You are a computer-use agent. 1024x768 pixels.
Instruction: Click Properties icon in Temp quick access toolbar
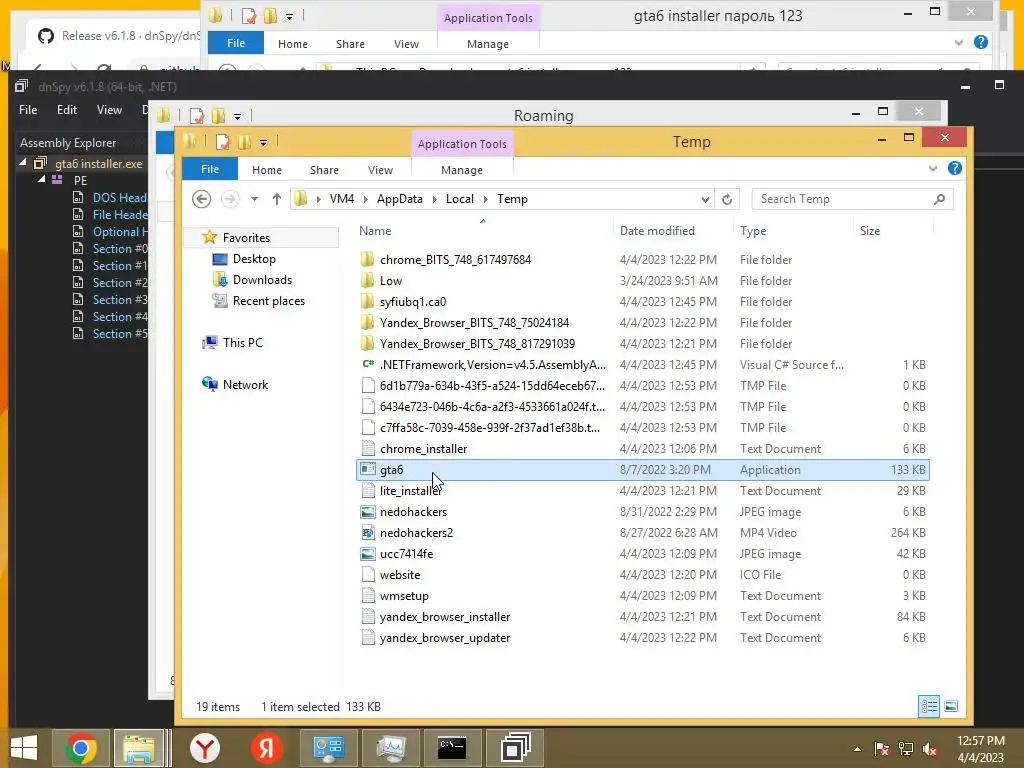pyautogui.click(x=222, y=142)
